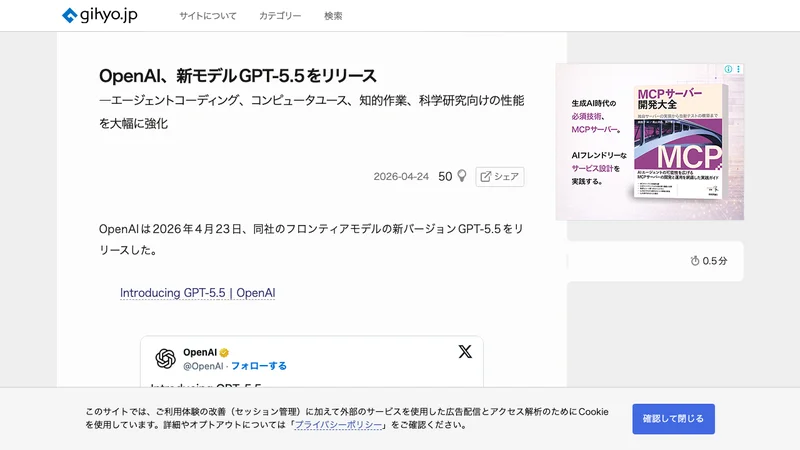Image resolution: width=800 pixels, height=450 pixels.
Task: Open the ad options three-dot menu
Action: click(x=738, y=69)
